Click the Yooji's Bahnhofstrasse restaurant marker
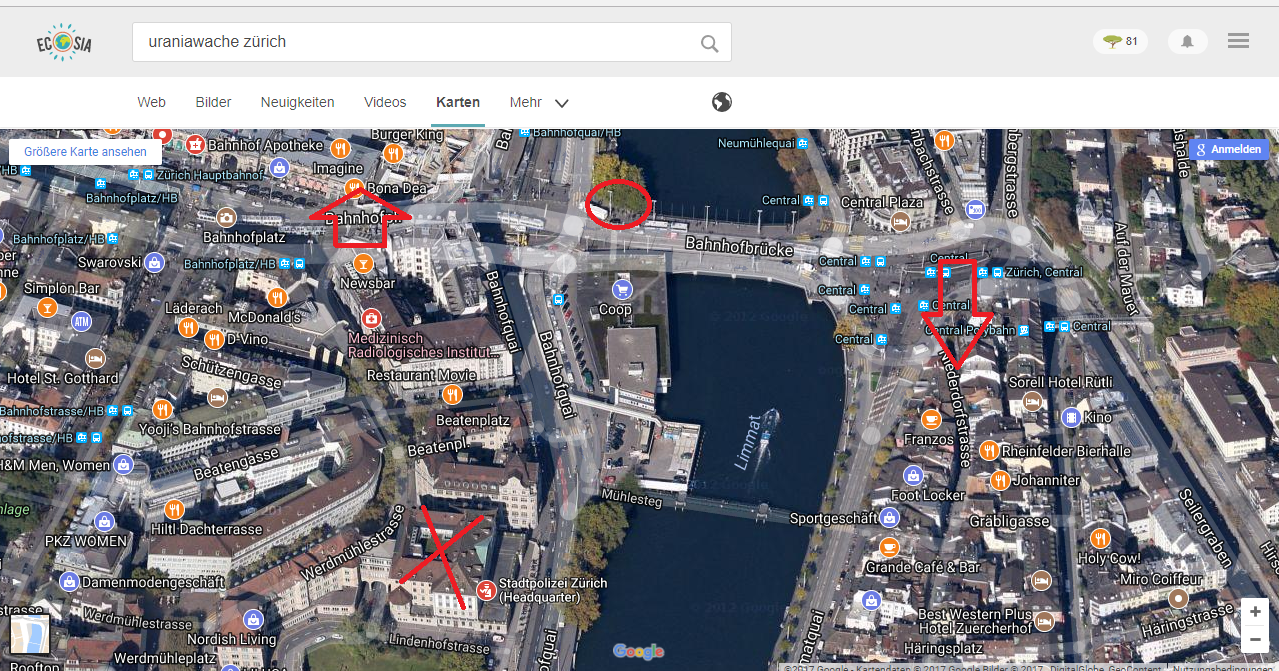Image resolution: width=1279 pixels, height=671 pixels. [162, 409]
